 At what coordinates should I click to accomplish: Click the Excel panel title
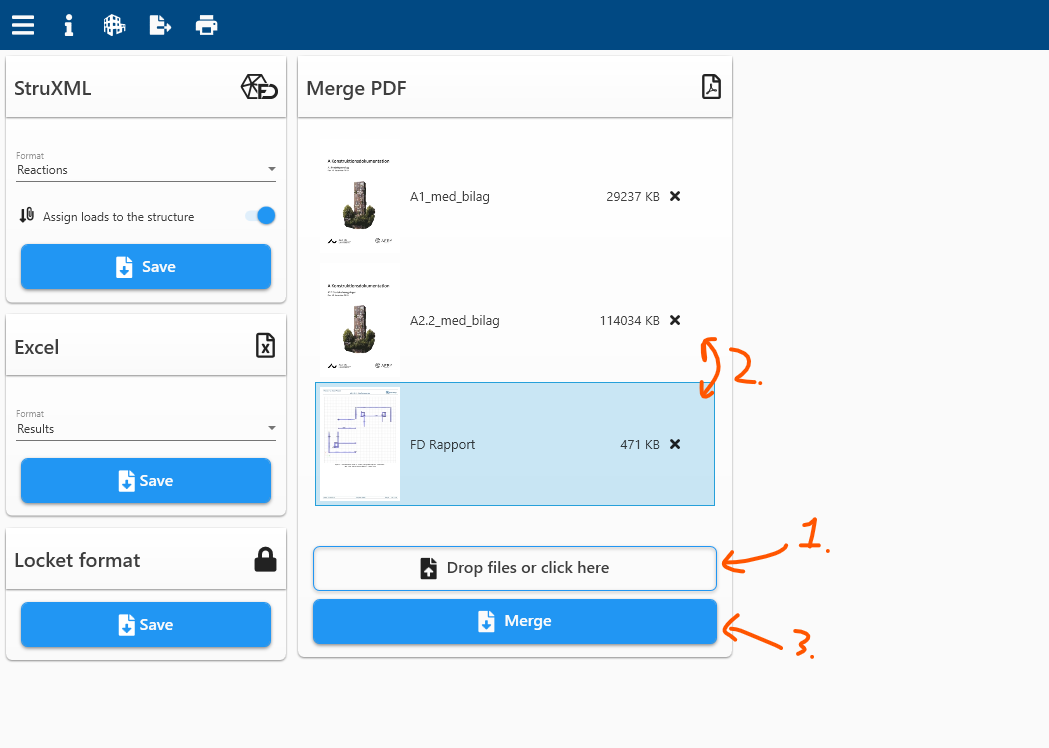pos(37,347)
